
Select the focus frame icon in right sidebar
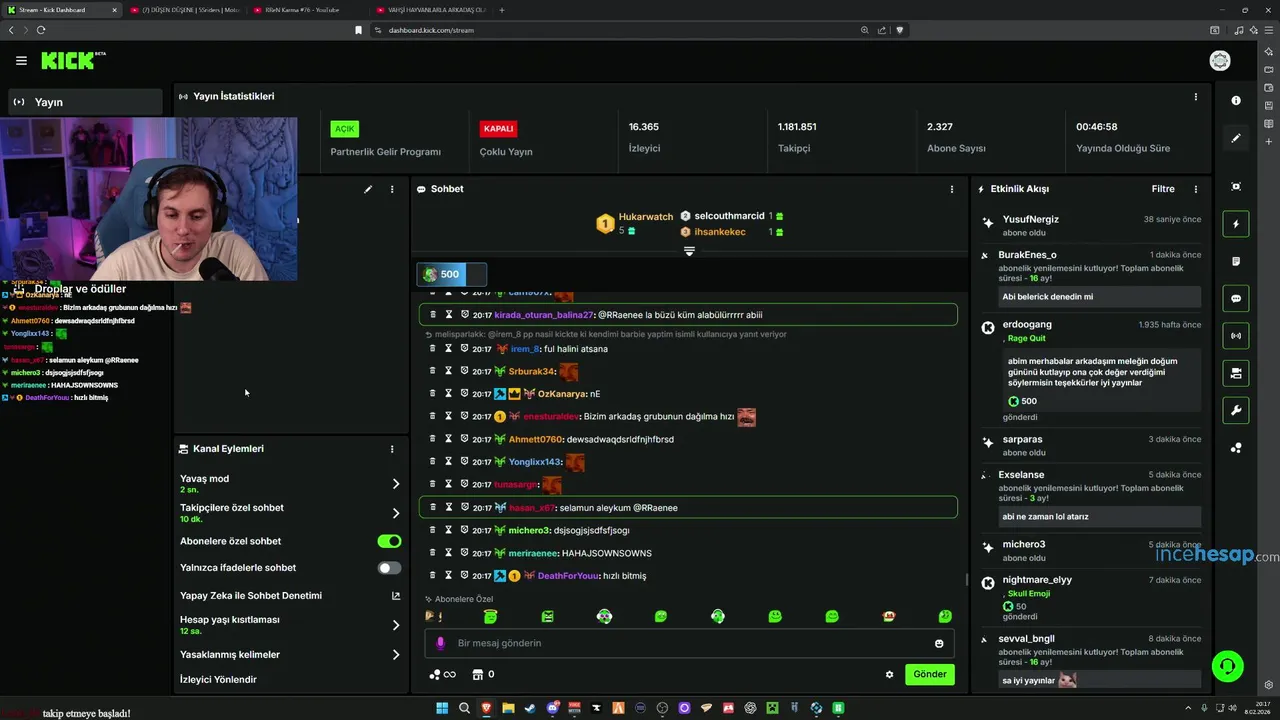(1236, 187)
